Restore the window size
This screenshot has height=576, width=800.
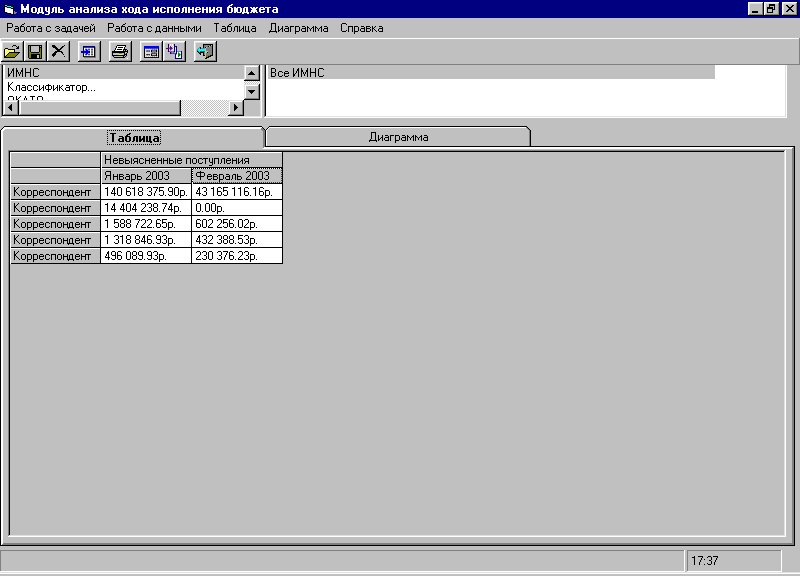click(771, 9)
